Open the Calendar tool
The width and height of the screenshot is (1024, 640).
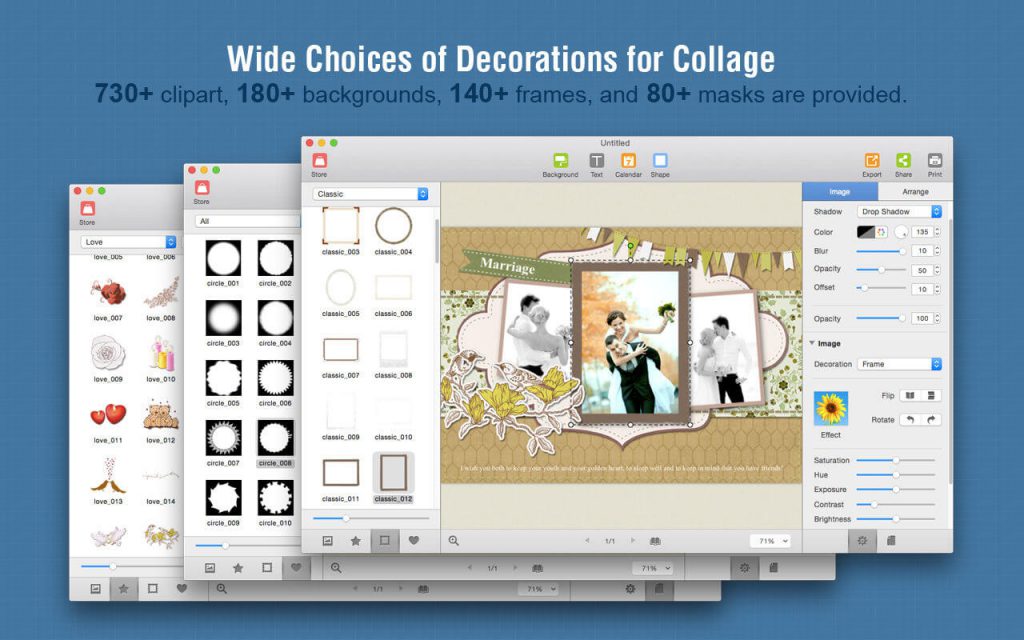click(x=628, y=163)
